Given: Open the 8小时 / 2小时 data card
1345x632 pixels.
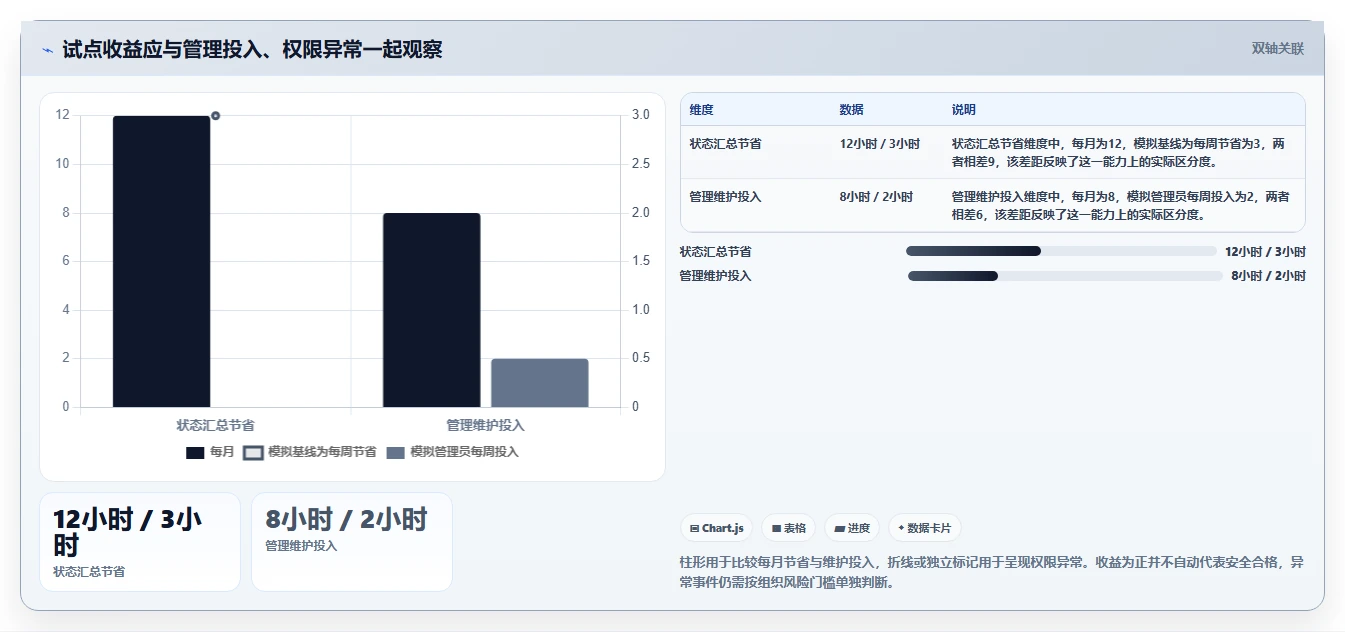Looking at the screenshot, I should 352,542.
